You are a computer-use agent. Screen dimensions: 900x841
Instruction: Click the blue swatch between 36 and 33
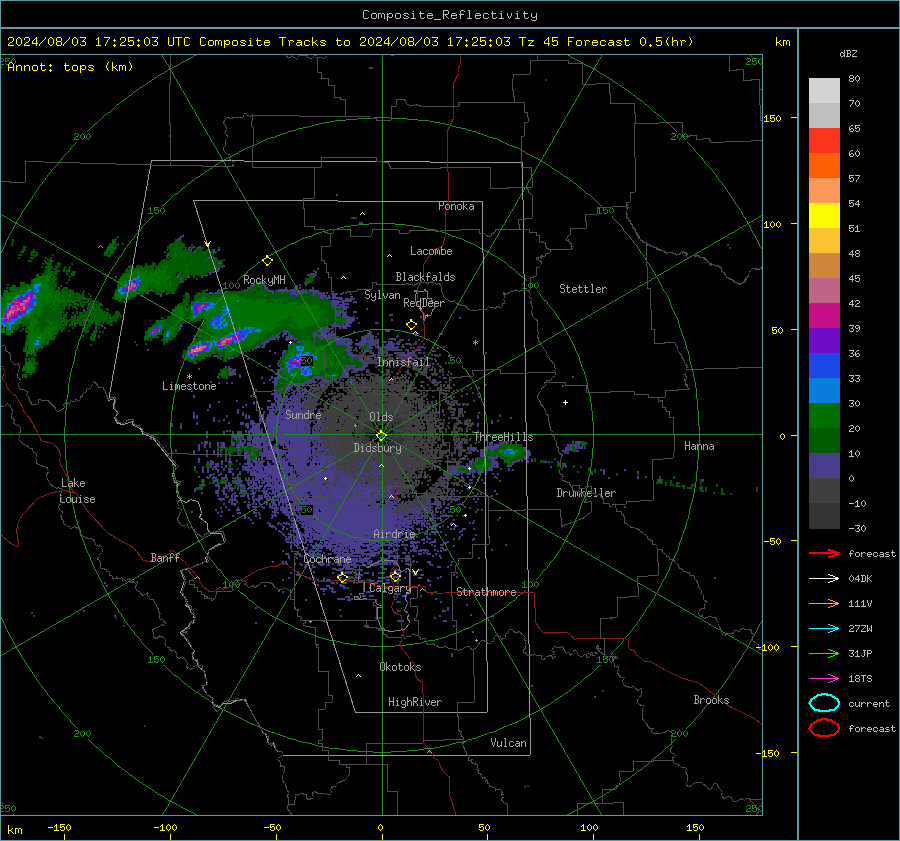click(824, 365)
